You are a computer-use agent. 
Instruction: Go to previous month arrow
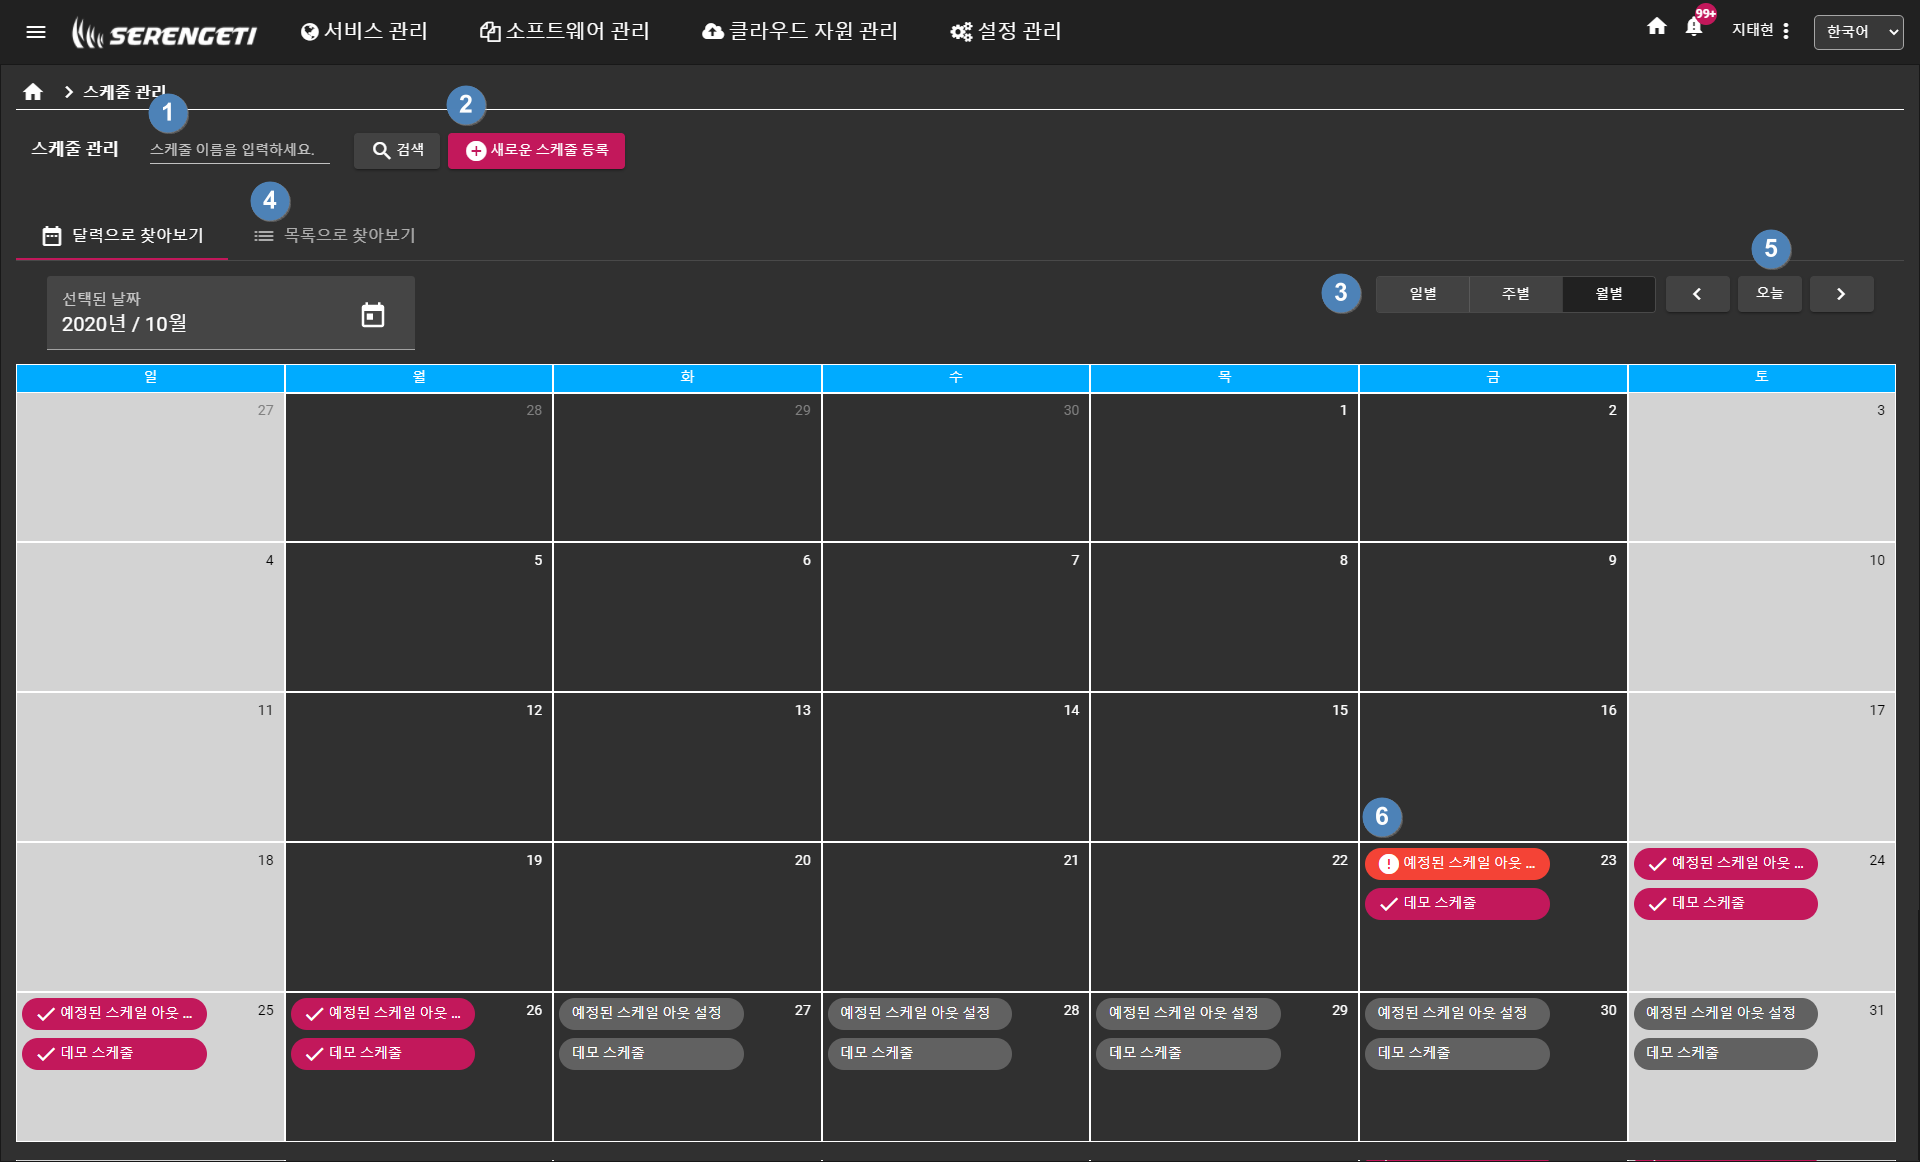point(1697,294)
